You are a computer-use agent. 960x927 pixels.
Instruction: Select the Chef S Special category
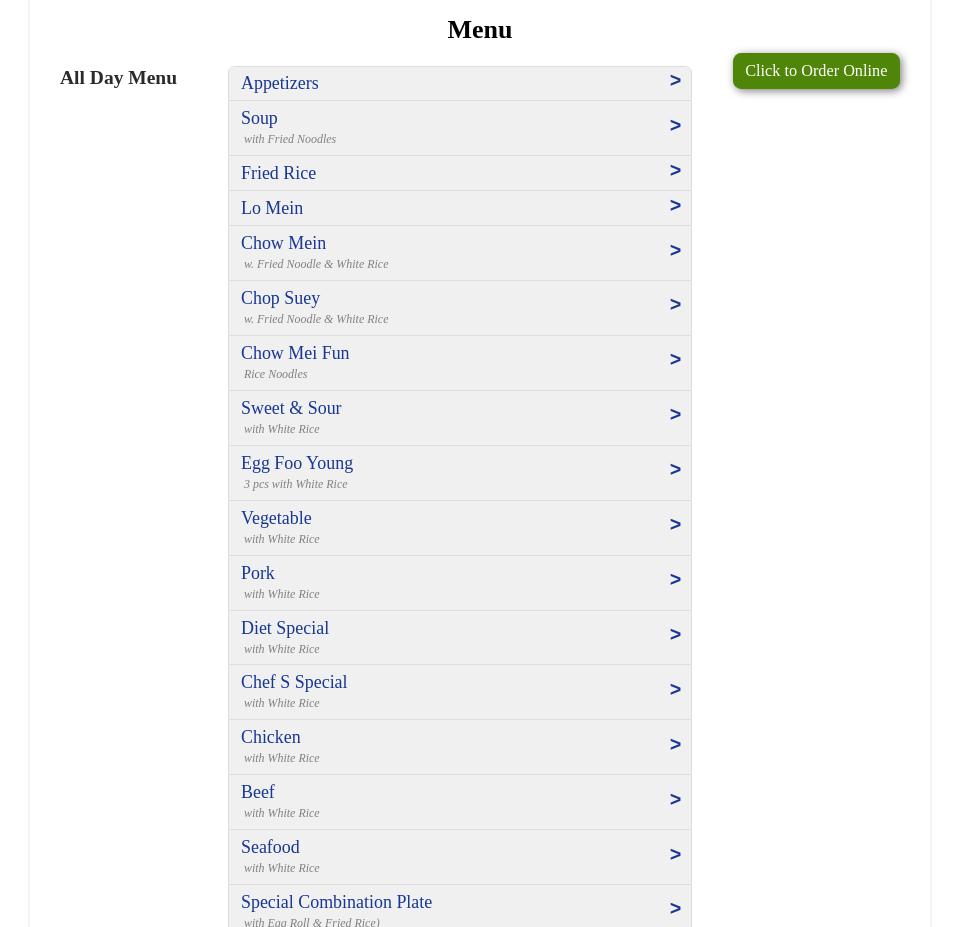point(294,682)
